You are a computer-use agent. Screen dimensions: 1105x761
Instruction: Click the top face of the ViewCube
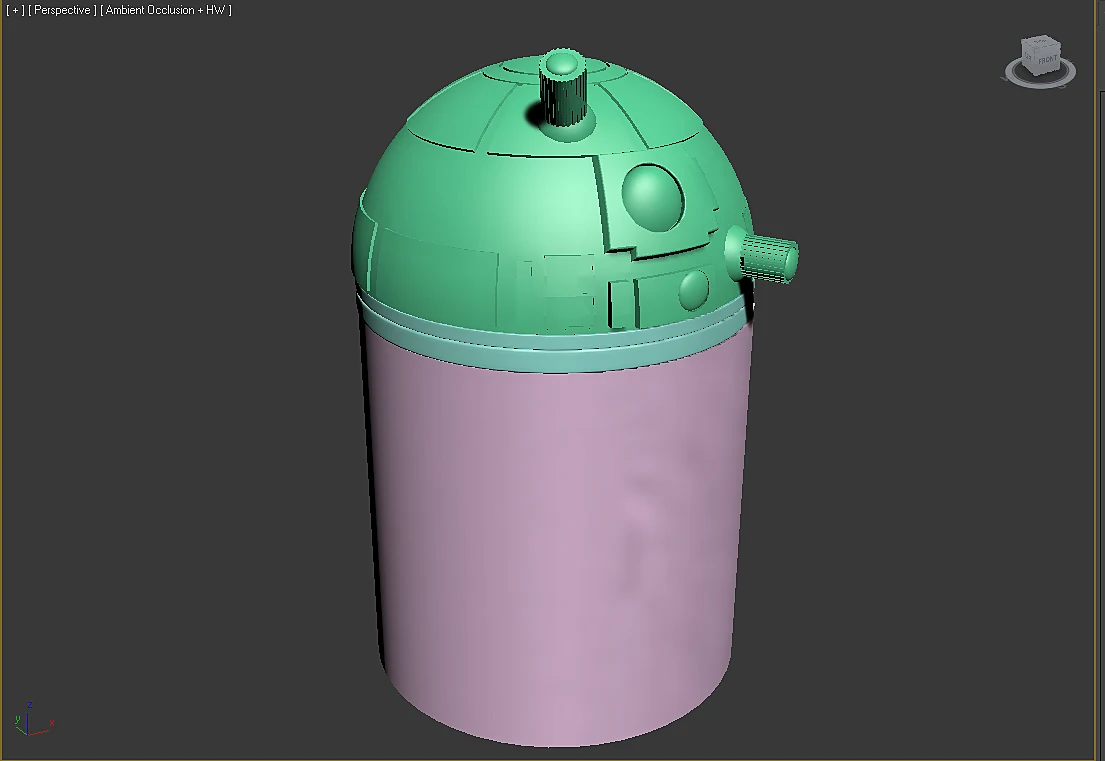(1041, 43)
